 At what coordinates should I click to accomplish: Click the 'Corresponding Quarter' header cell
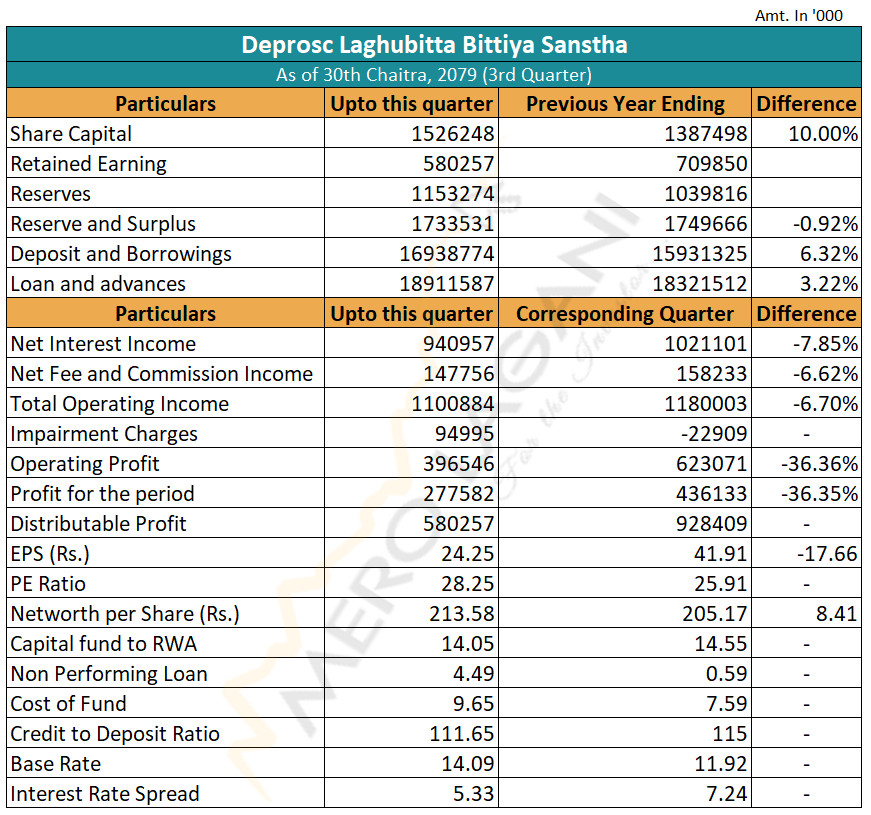coord(625,314)
